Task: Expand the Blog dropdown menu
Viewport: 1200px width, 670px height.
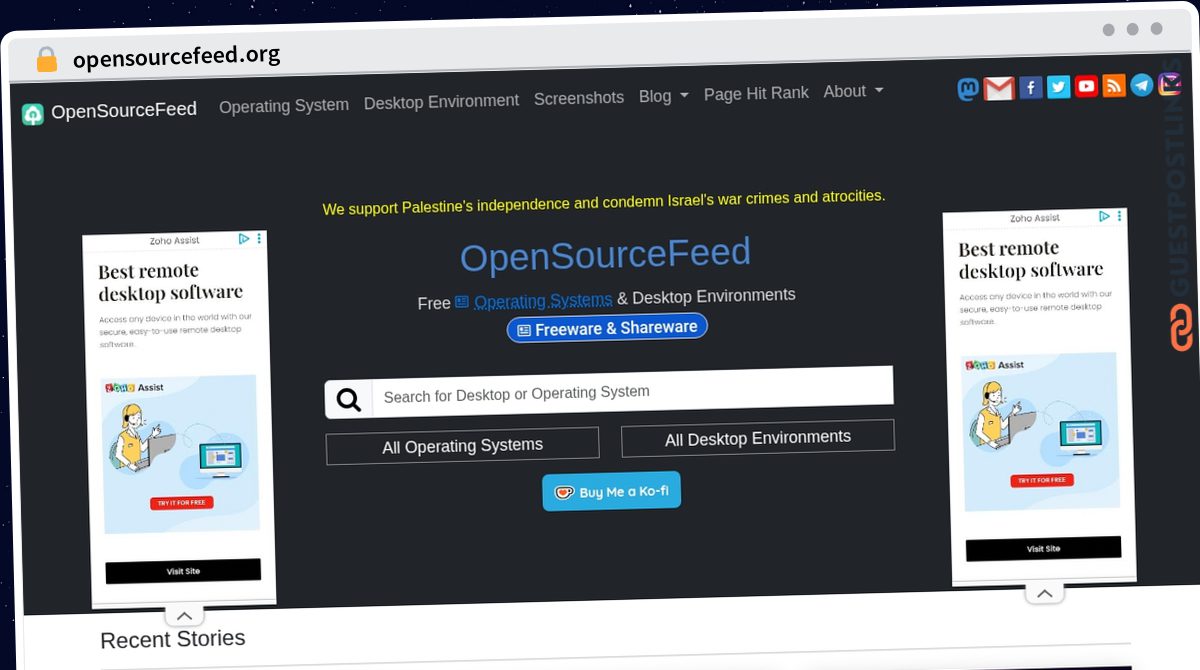Action: tap(664, 96)
